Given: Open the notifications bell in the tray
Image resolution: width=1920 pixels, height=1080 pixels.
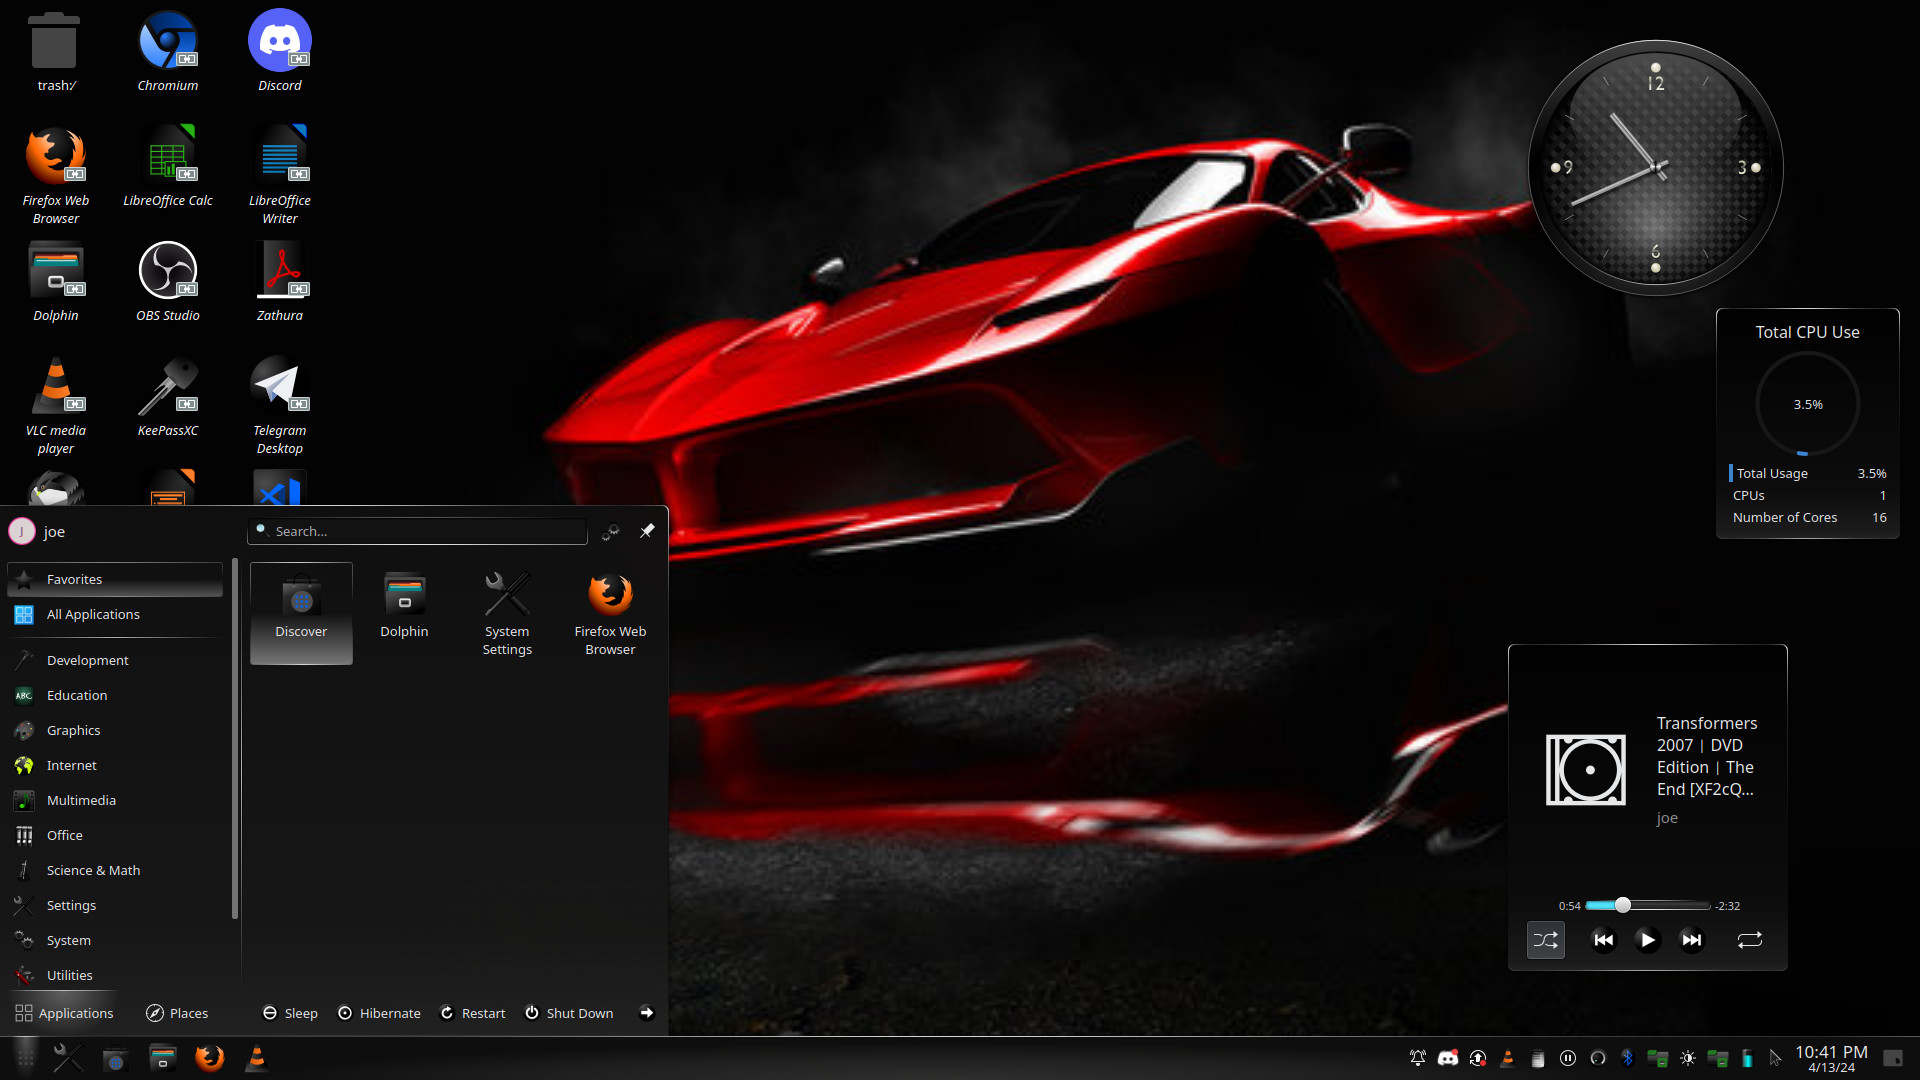Looking at the screenshot, I should tap(1417, 1057).
